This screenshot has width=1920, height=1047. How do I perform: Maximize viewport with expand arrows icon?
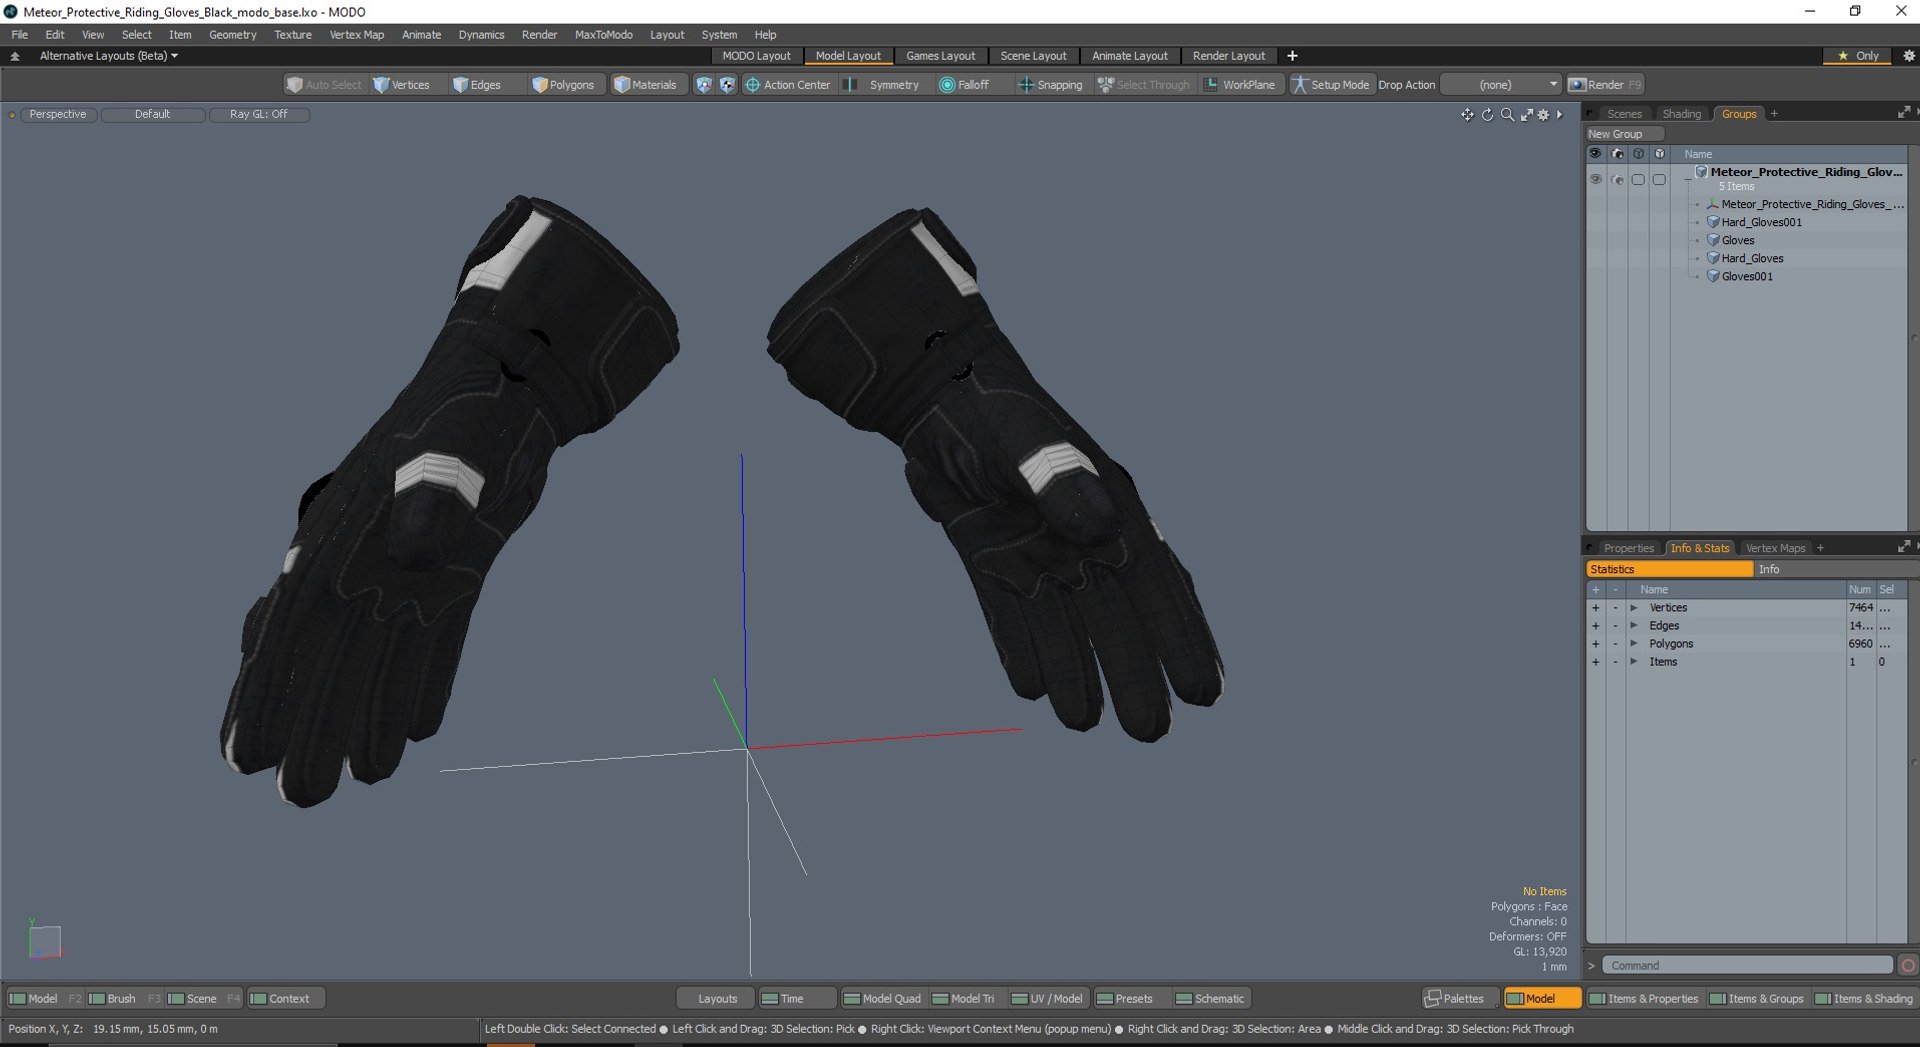[x=1527, y=115]
